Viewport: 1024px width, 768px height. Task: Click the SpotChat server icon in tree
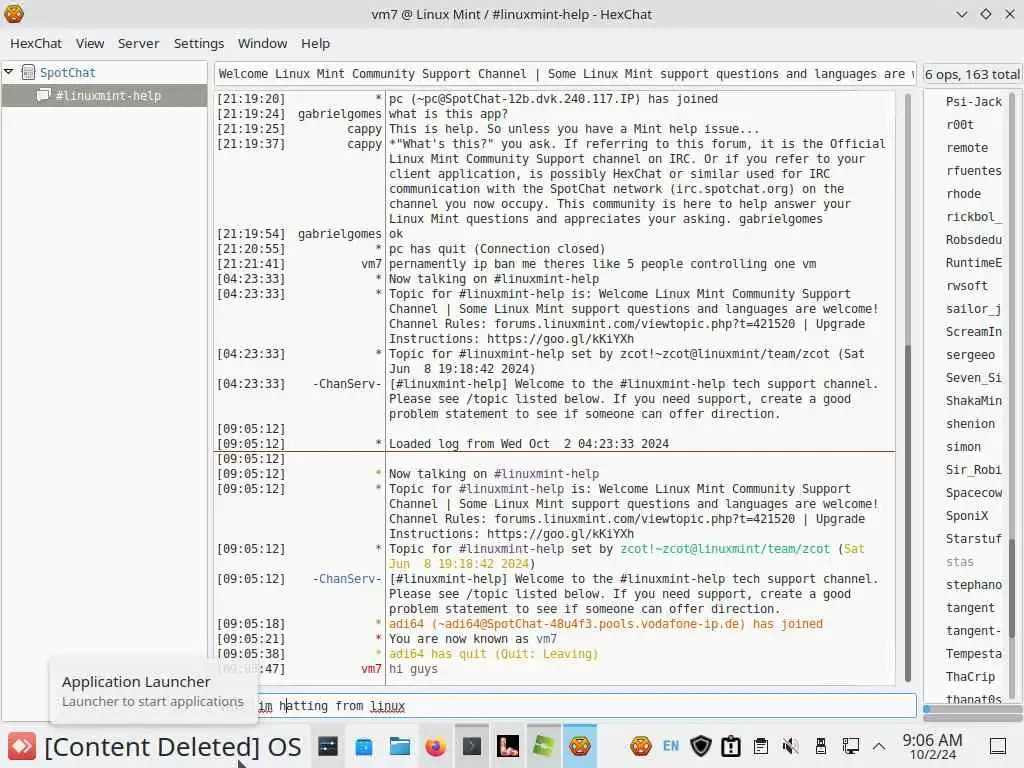click(x=28, y=72)
